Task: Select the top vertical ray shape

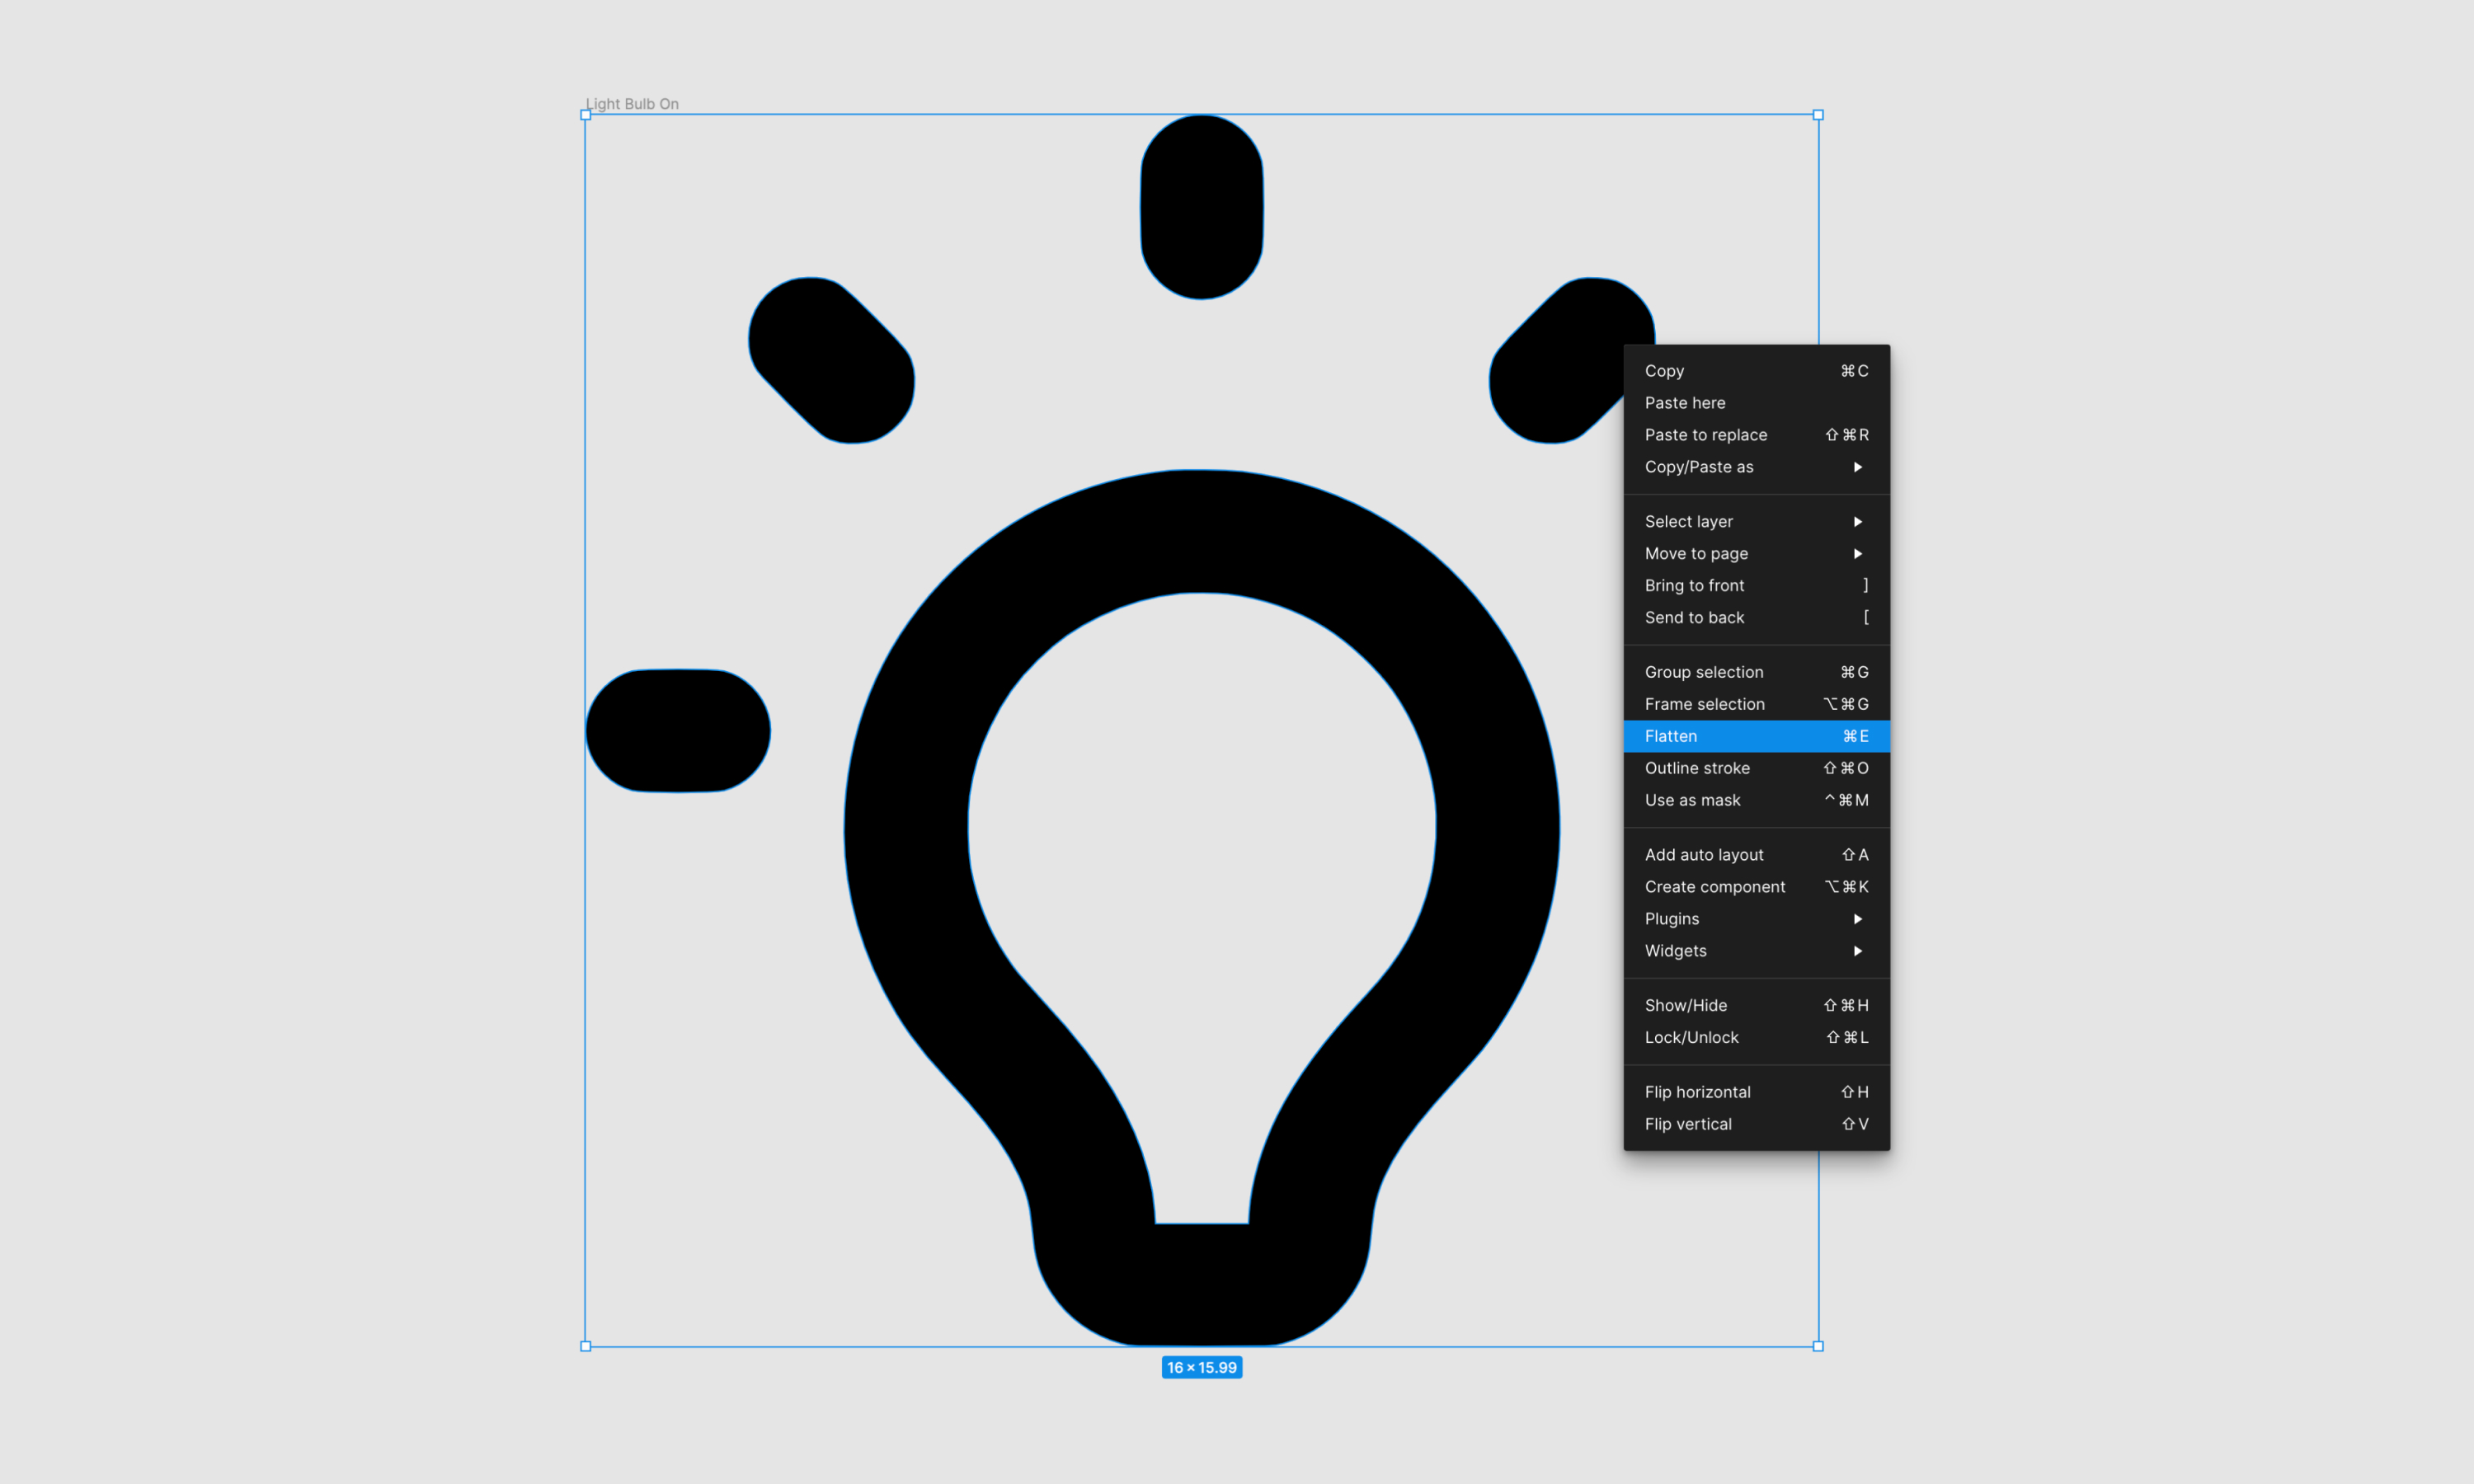Action: coord(1202,207)
